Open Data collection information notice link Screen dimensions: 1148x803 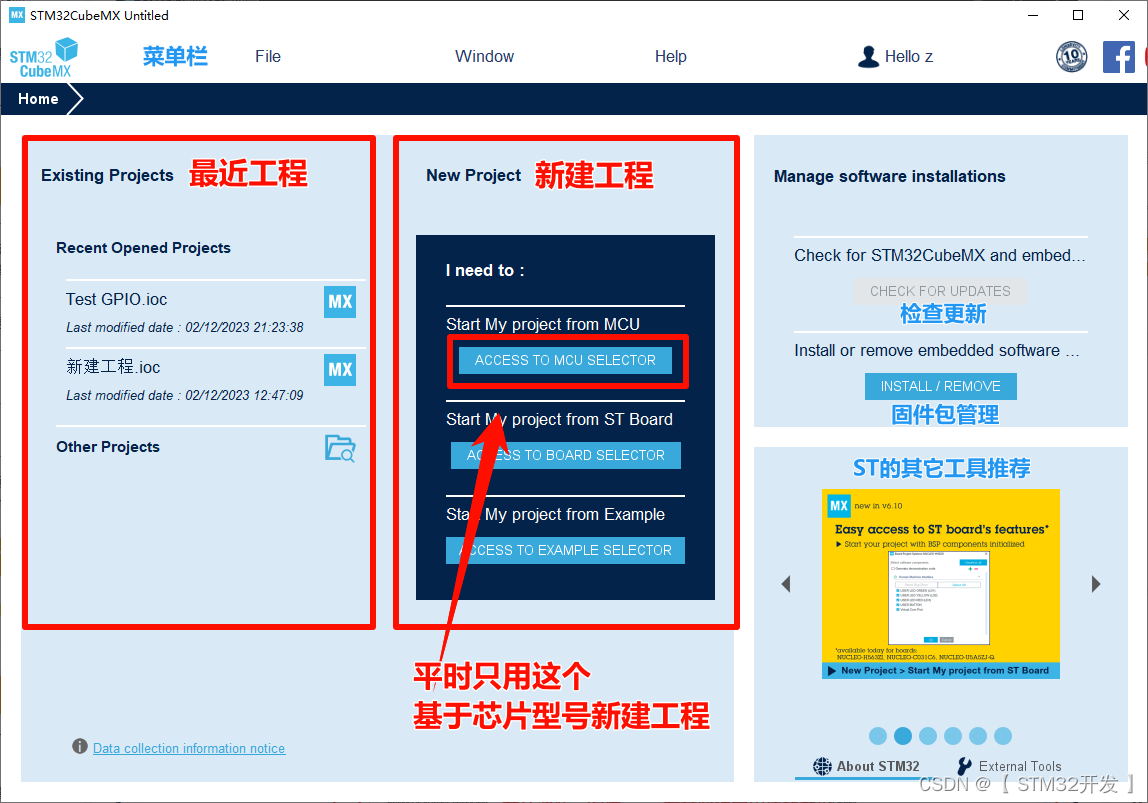pos(189,748)
